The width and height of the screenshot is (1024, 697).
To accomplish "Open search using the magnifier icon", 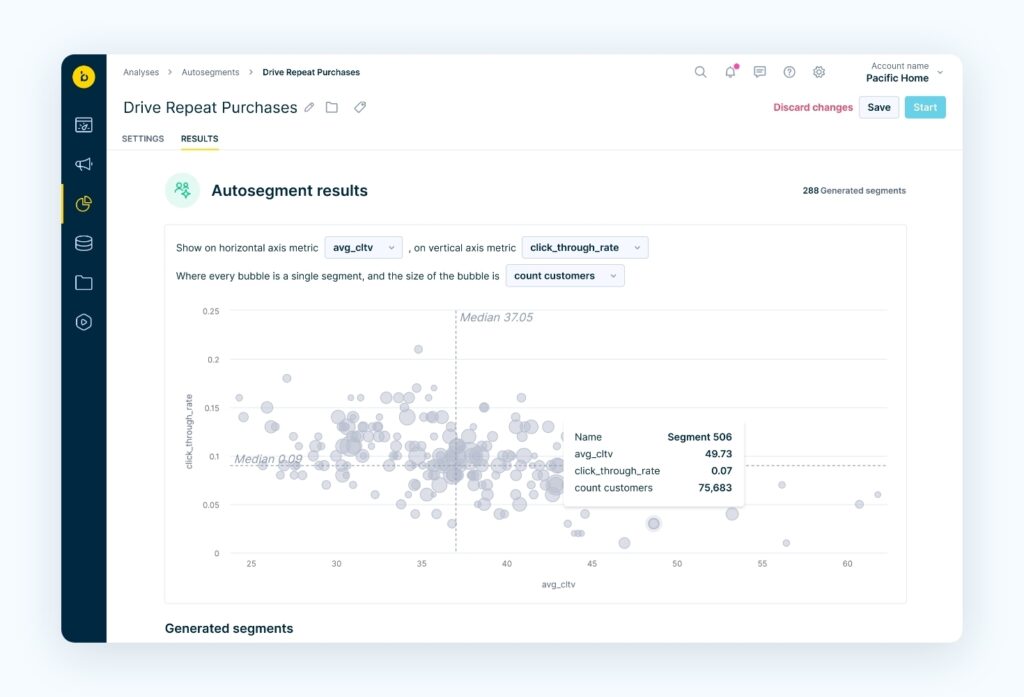I will tap(700, 72).
